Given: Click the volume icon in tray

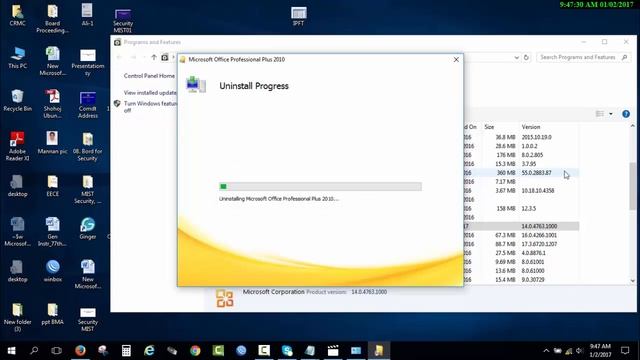Looking at the screenshot, I should 579,351.
